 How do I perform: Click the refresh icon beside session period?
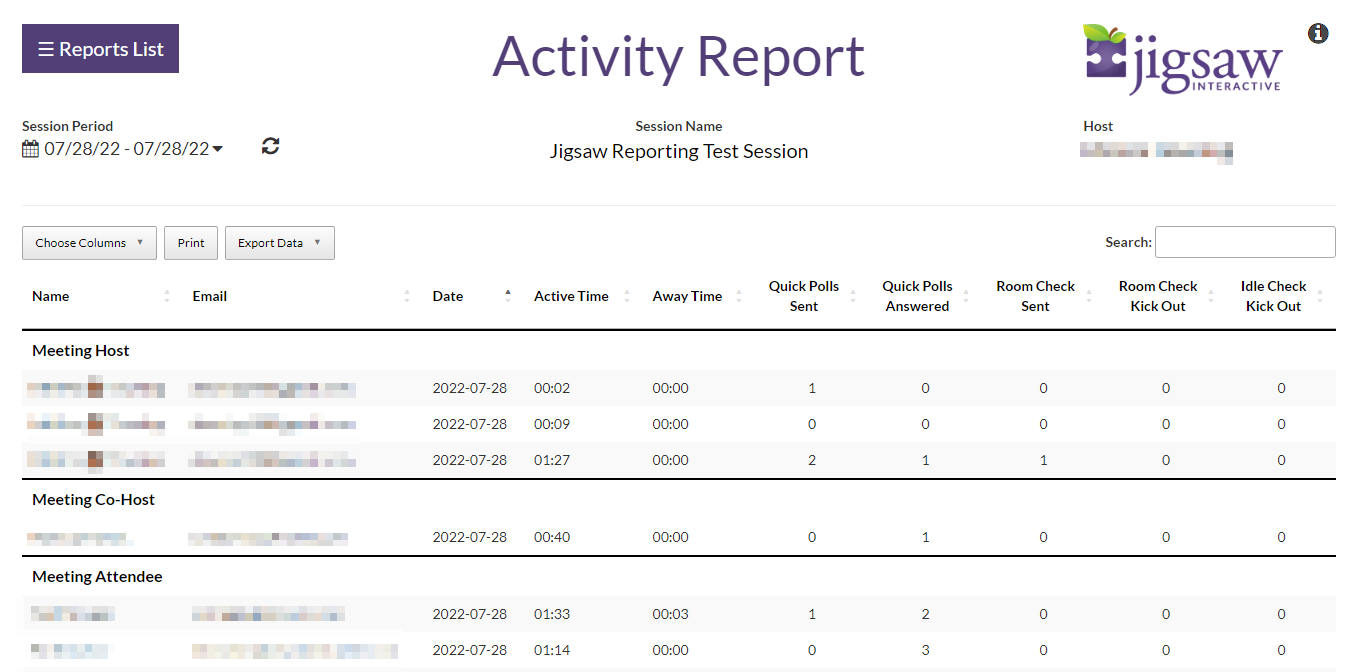[x=270, y=147]
